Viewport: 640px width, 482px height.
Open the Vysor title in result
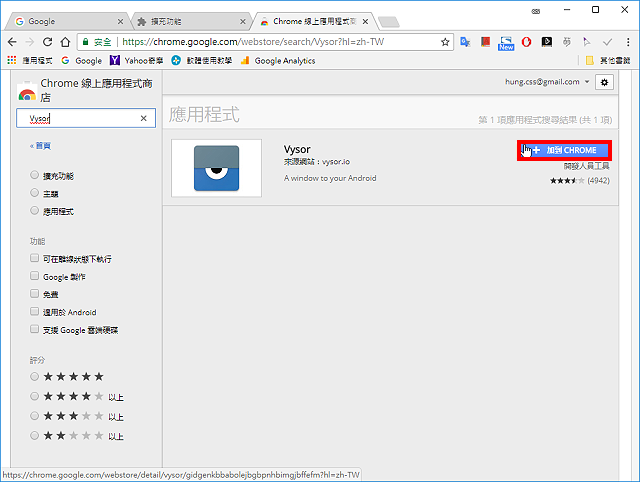[x=297, y=149]
